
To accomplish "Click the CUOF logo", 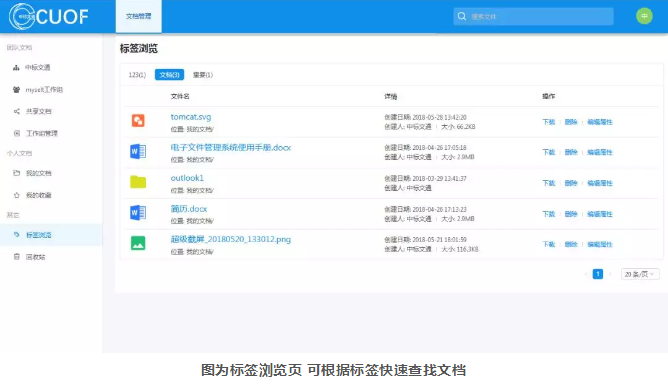I will coord(49,17).
